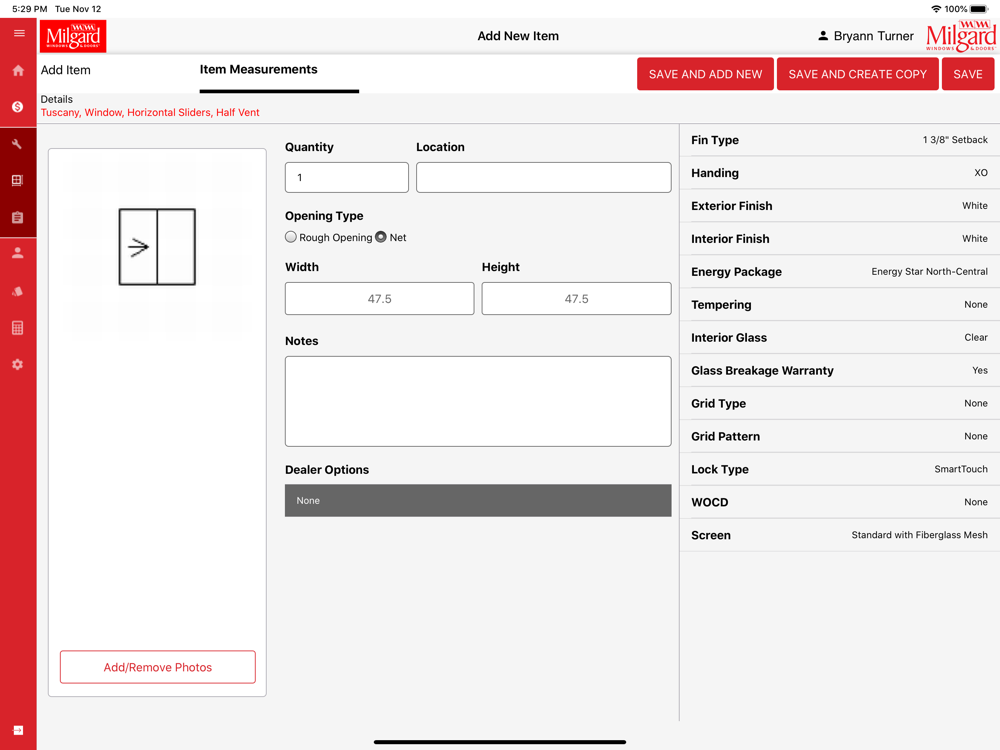
Task: Tap the Wi-Fi status icon
Action: (x=936, y=9)
